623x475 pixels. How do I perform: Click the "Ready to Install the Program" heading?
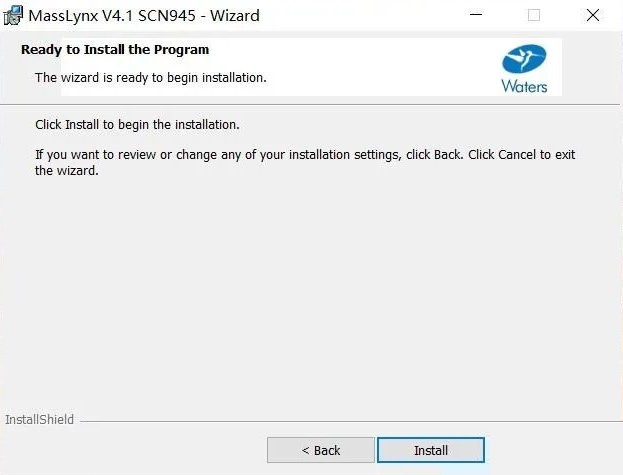pyautogui.click(x=115, y=49)
